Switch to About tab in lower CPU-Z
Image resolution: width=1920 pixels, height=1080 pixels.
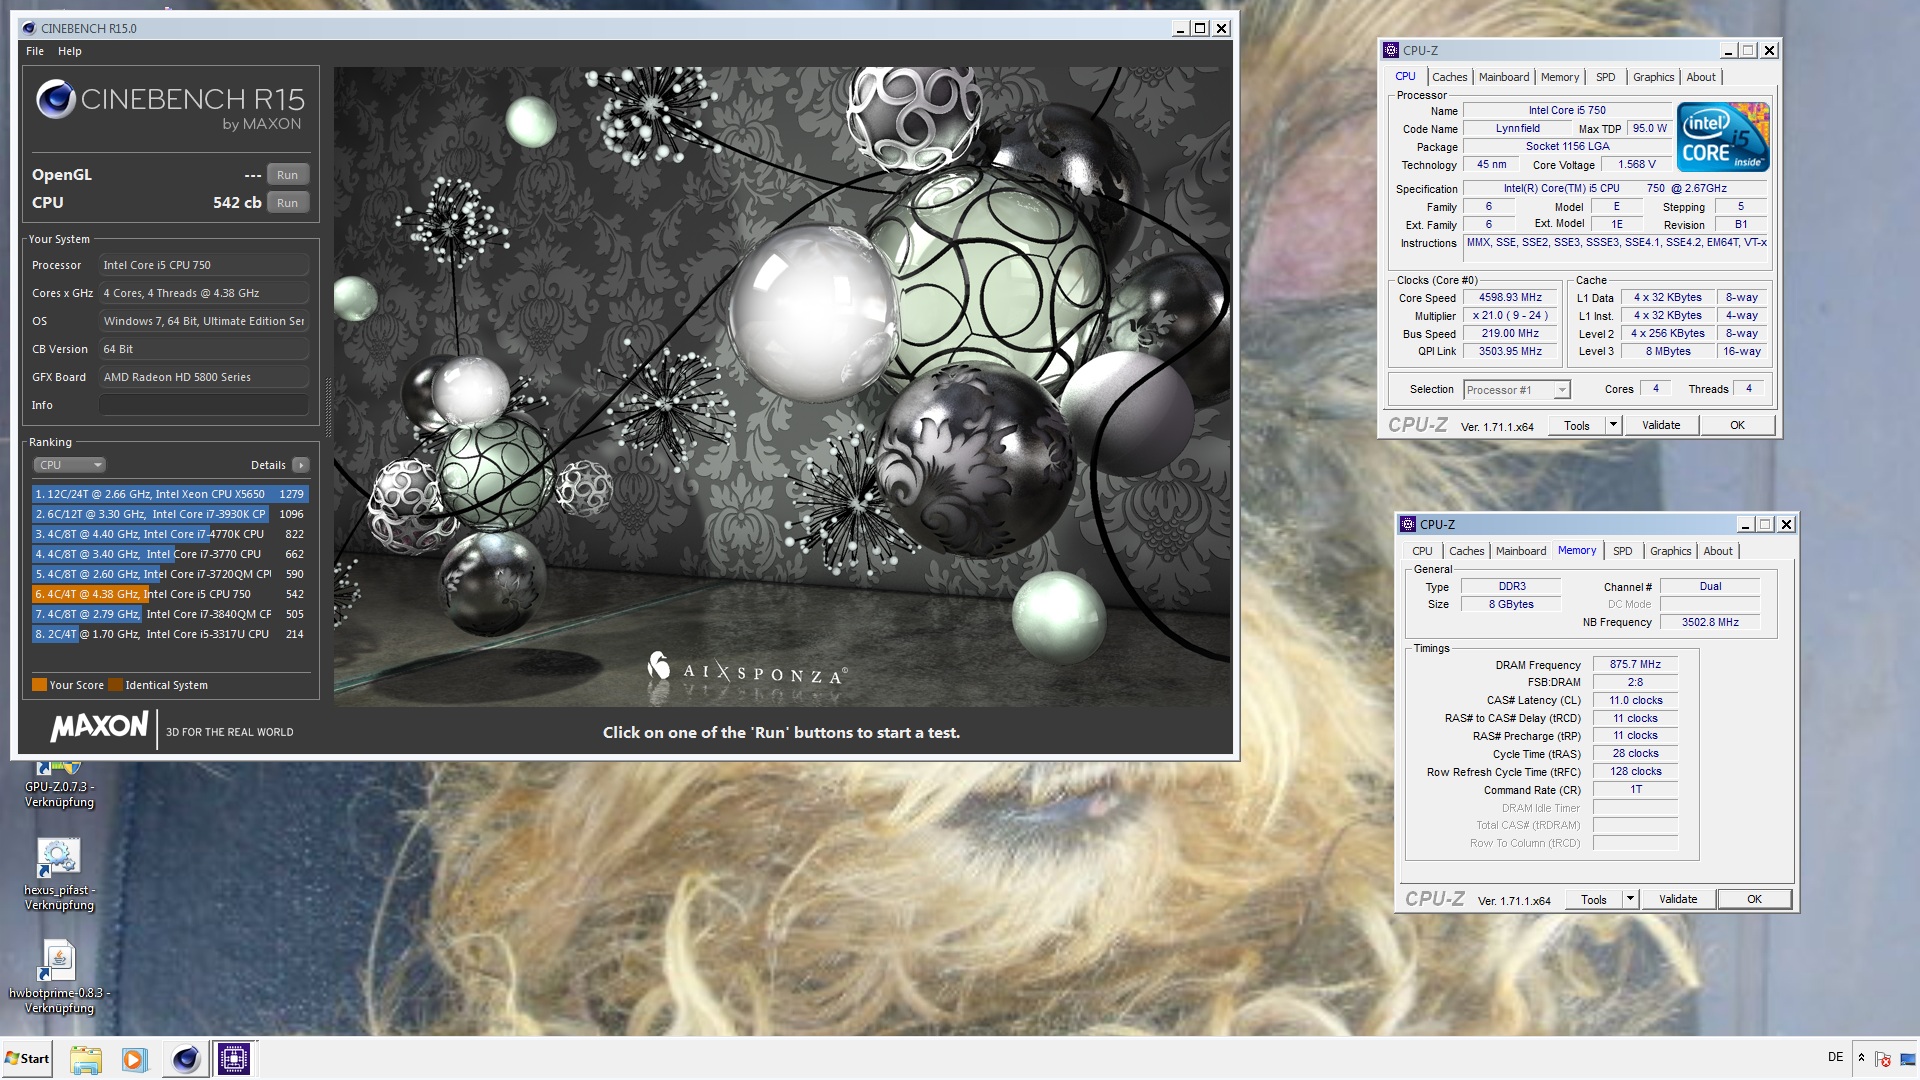[x=1717, y=551]
